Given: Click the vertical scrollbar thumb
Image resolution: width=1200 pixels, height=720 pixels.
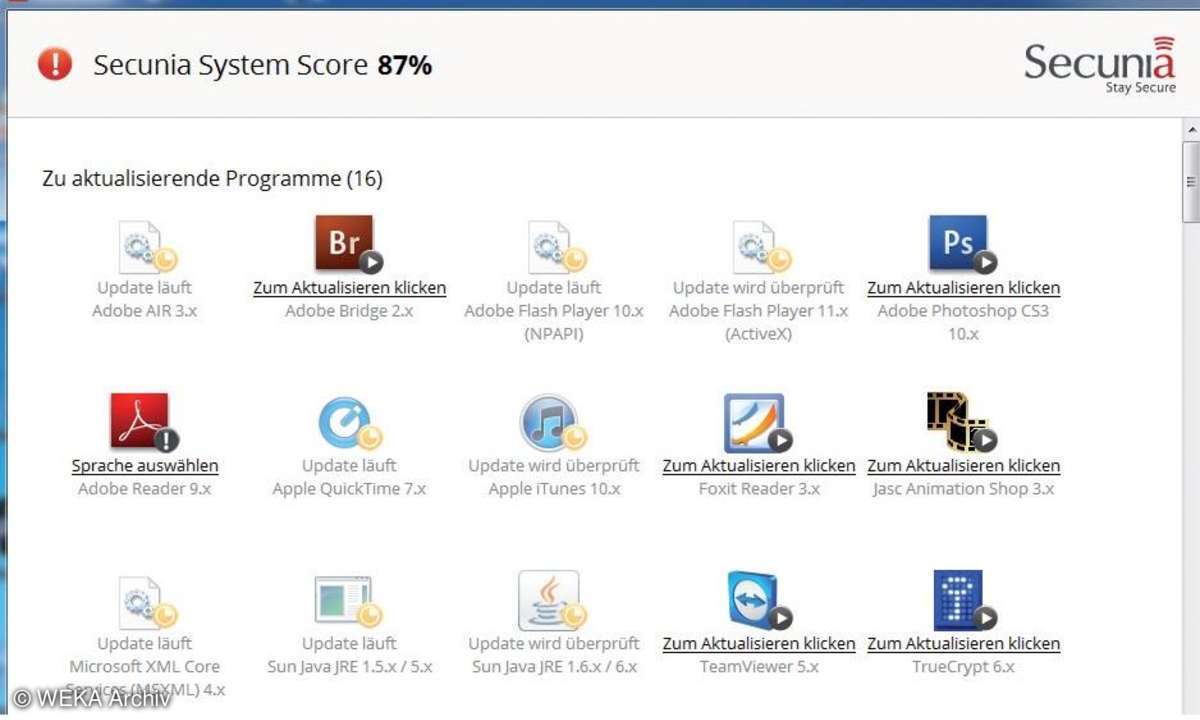Looking at the screenshot, I should tap(1190, 181).
